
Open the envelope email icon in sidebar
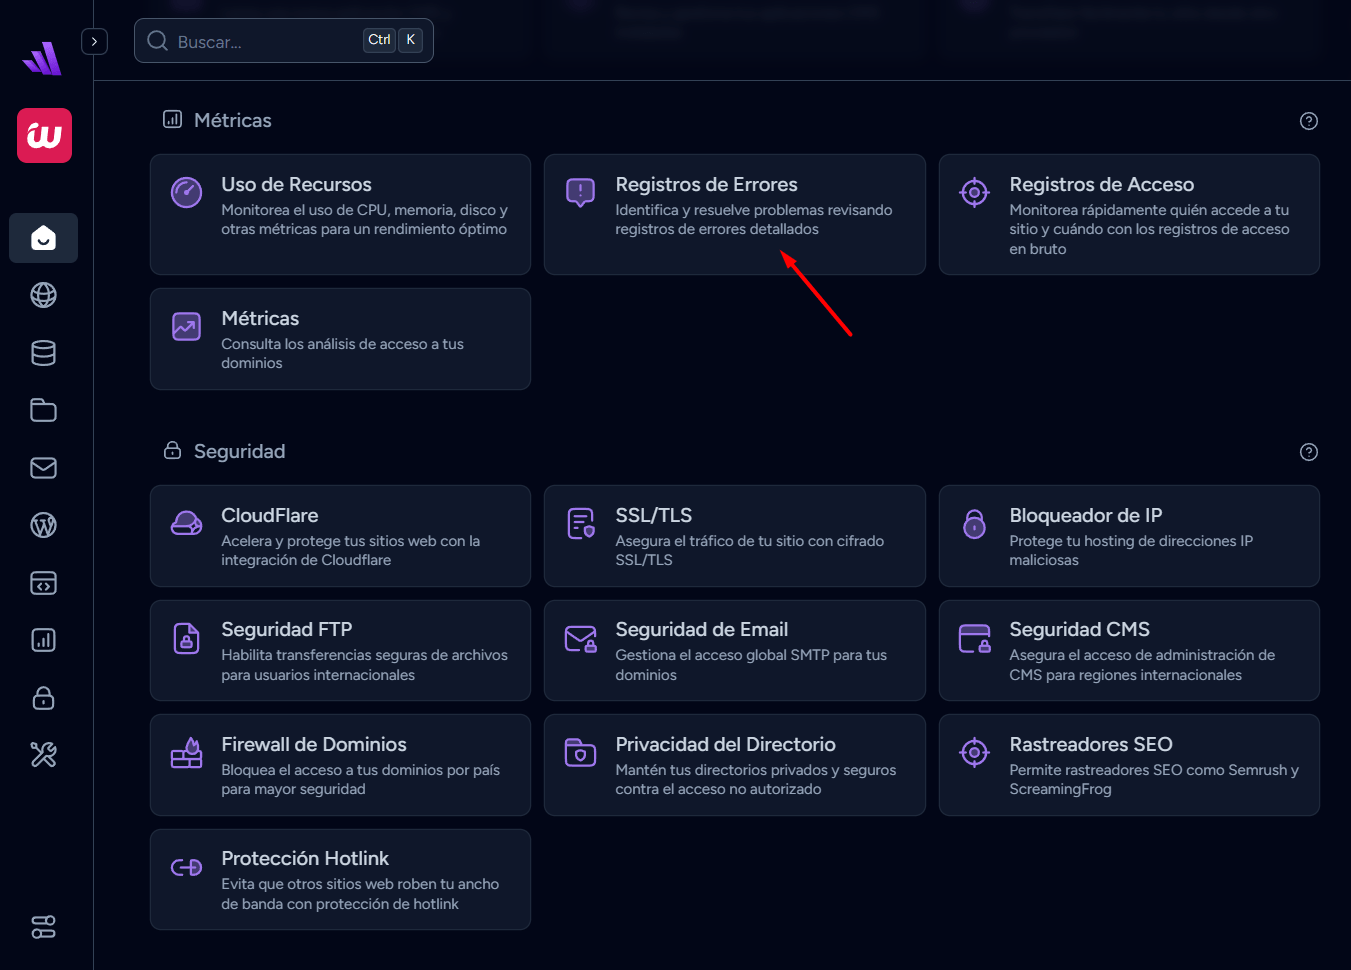(x=43, y=468)
